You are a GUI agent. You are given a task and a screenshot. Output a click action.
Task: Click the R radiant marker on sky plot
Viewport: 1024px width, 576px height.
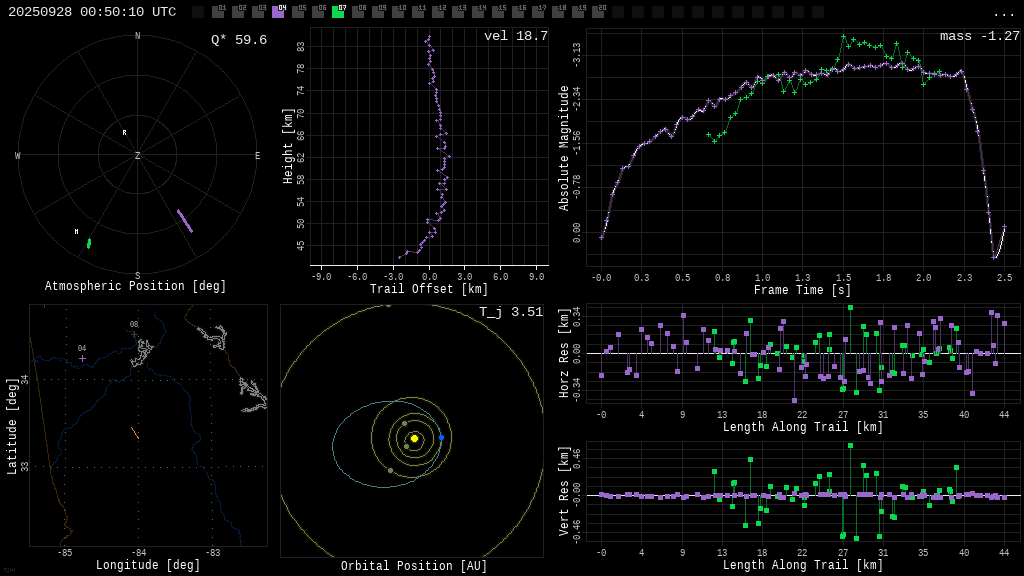[125, 133]
